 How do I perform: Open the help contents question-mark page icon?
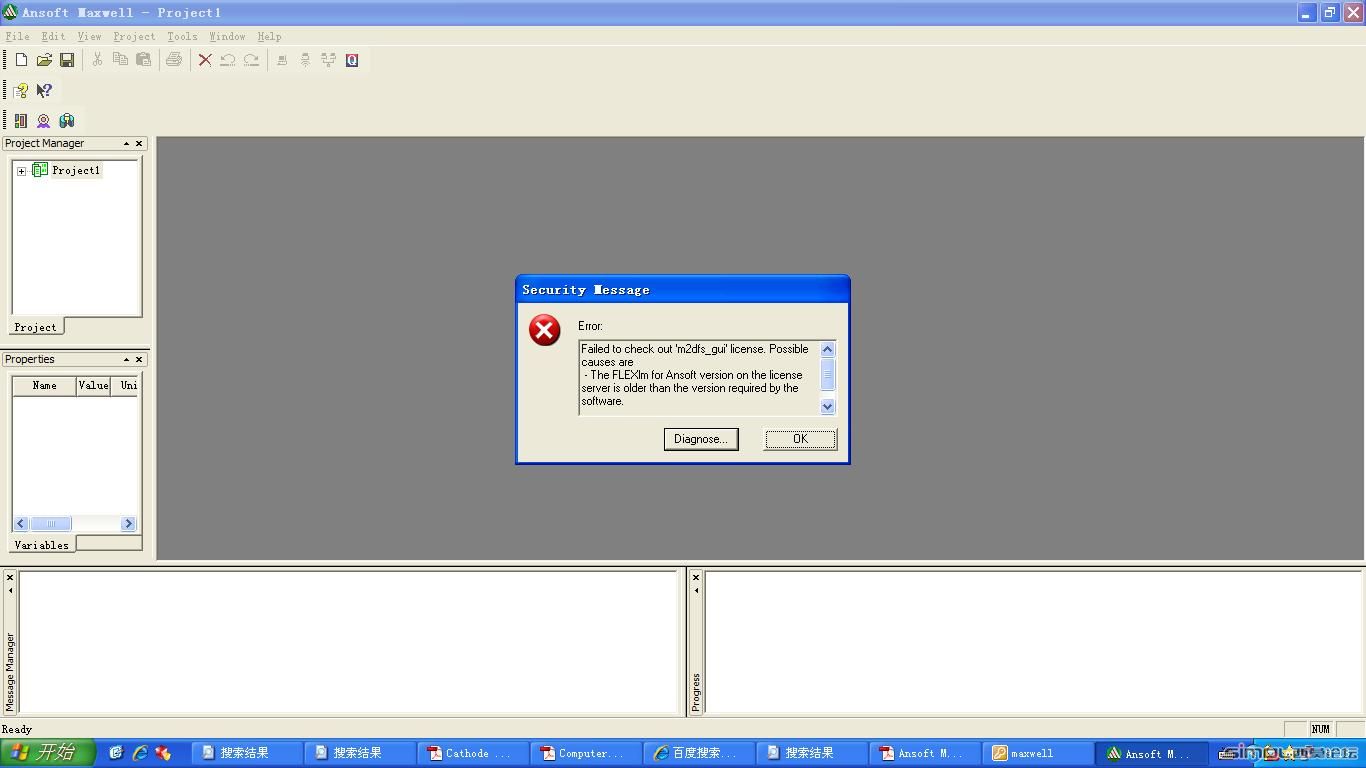[x=21, y=90]
